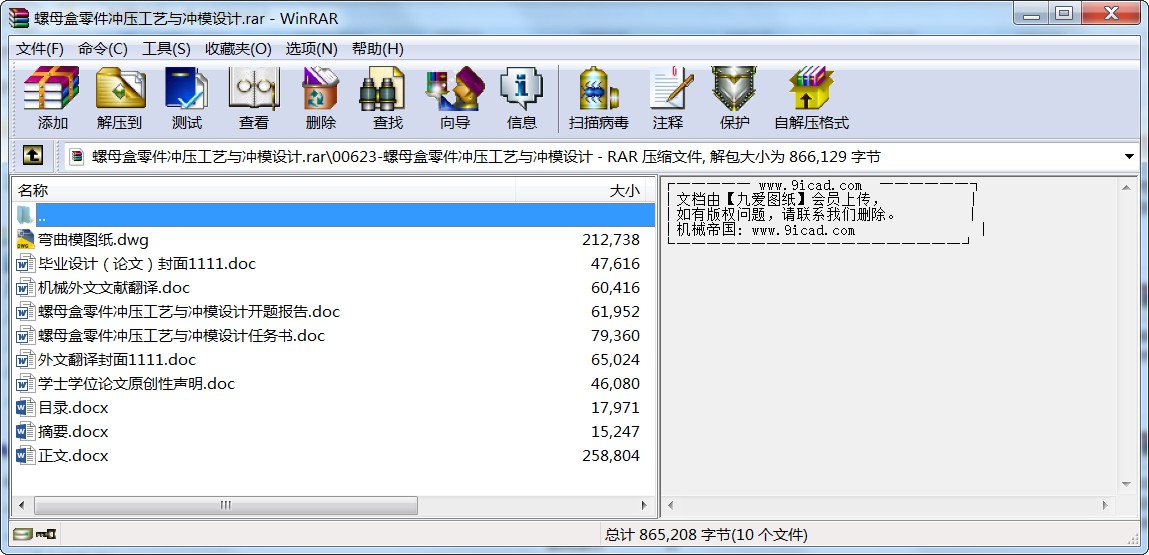Select 机械外文文献翻译.doc
Screen dimensions: 1149x555
tap(114, 287)
